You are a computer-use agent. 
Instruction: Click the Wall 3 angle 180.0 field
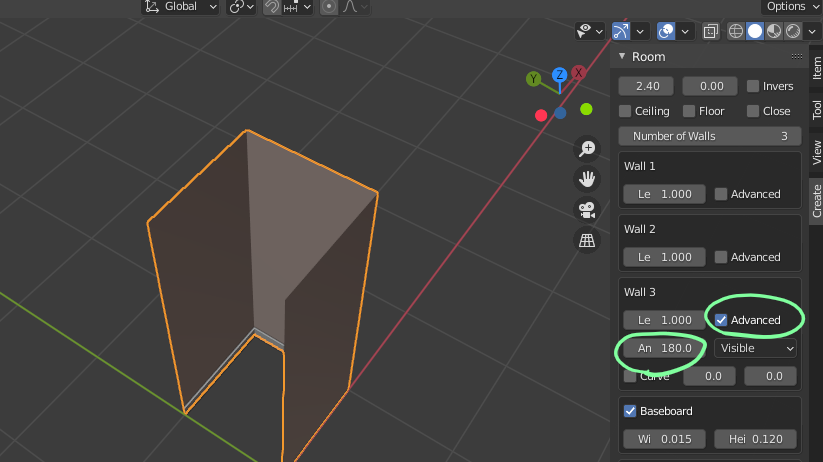(664, 348)
